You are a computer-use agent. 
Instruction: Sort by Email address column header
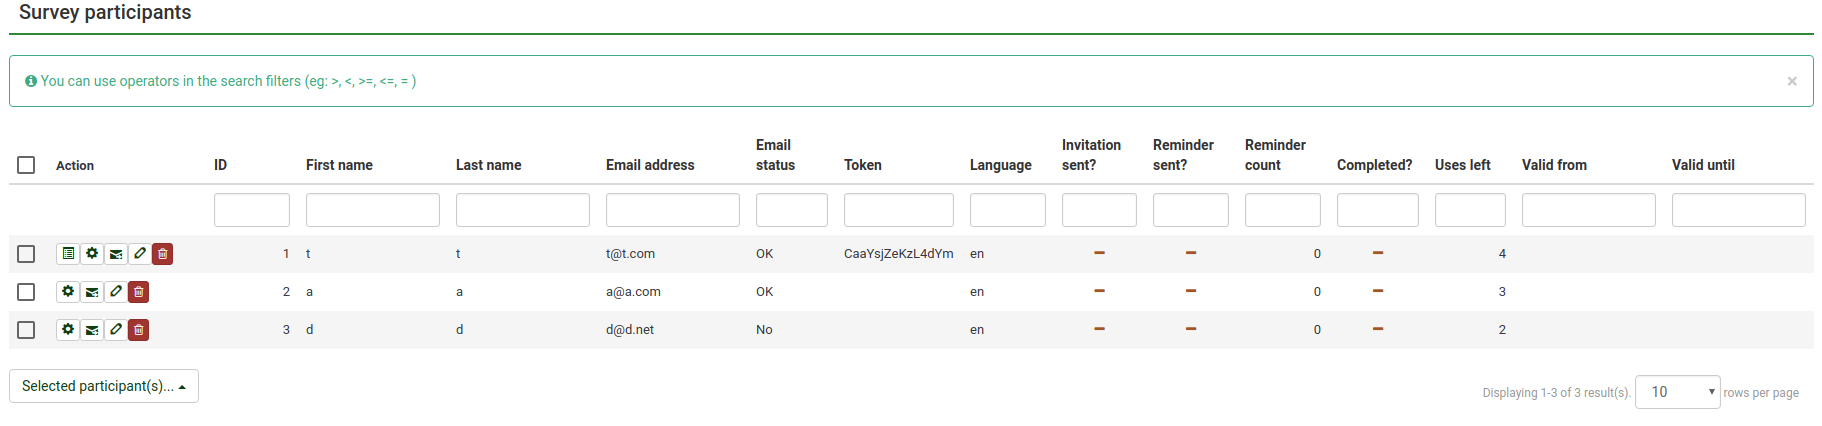[x=650, y=165]
